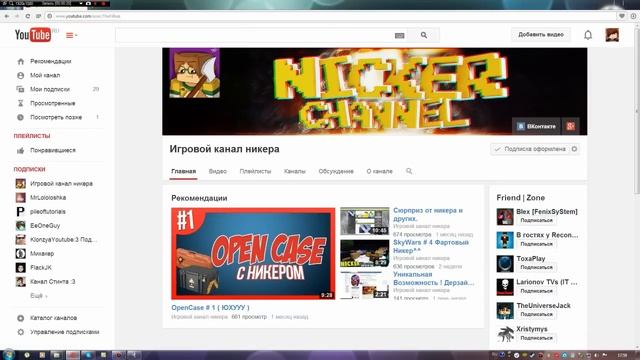Click the magnifier search button
Screen dimensions: 640x360
tap(424, 36)
